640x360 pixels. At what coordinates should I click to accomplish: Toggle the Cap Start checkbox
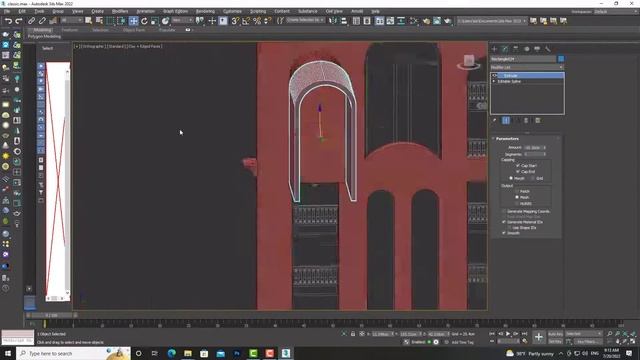click(x=518, y=166)
